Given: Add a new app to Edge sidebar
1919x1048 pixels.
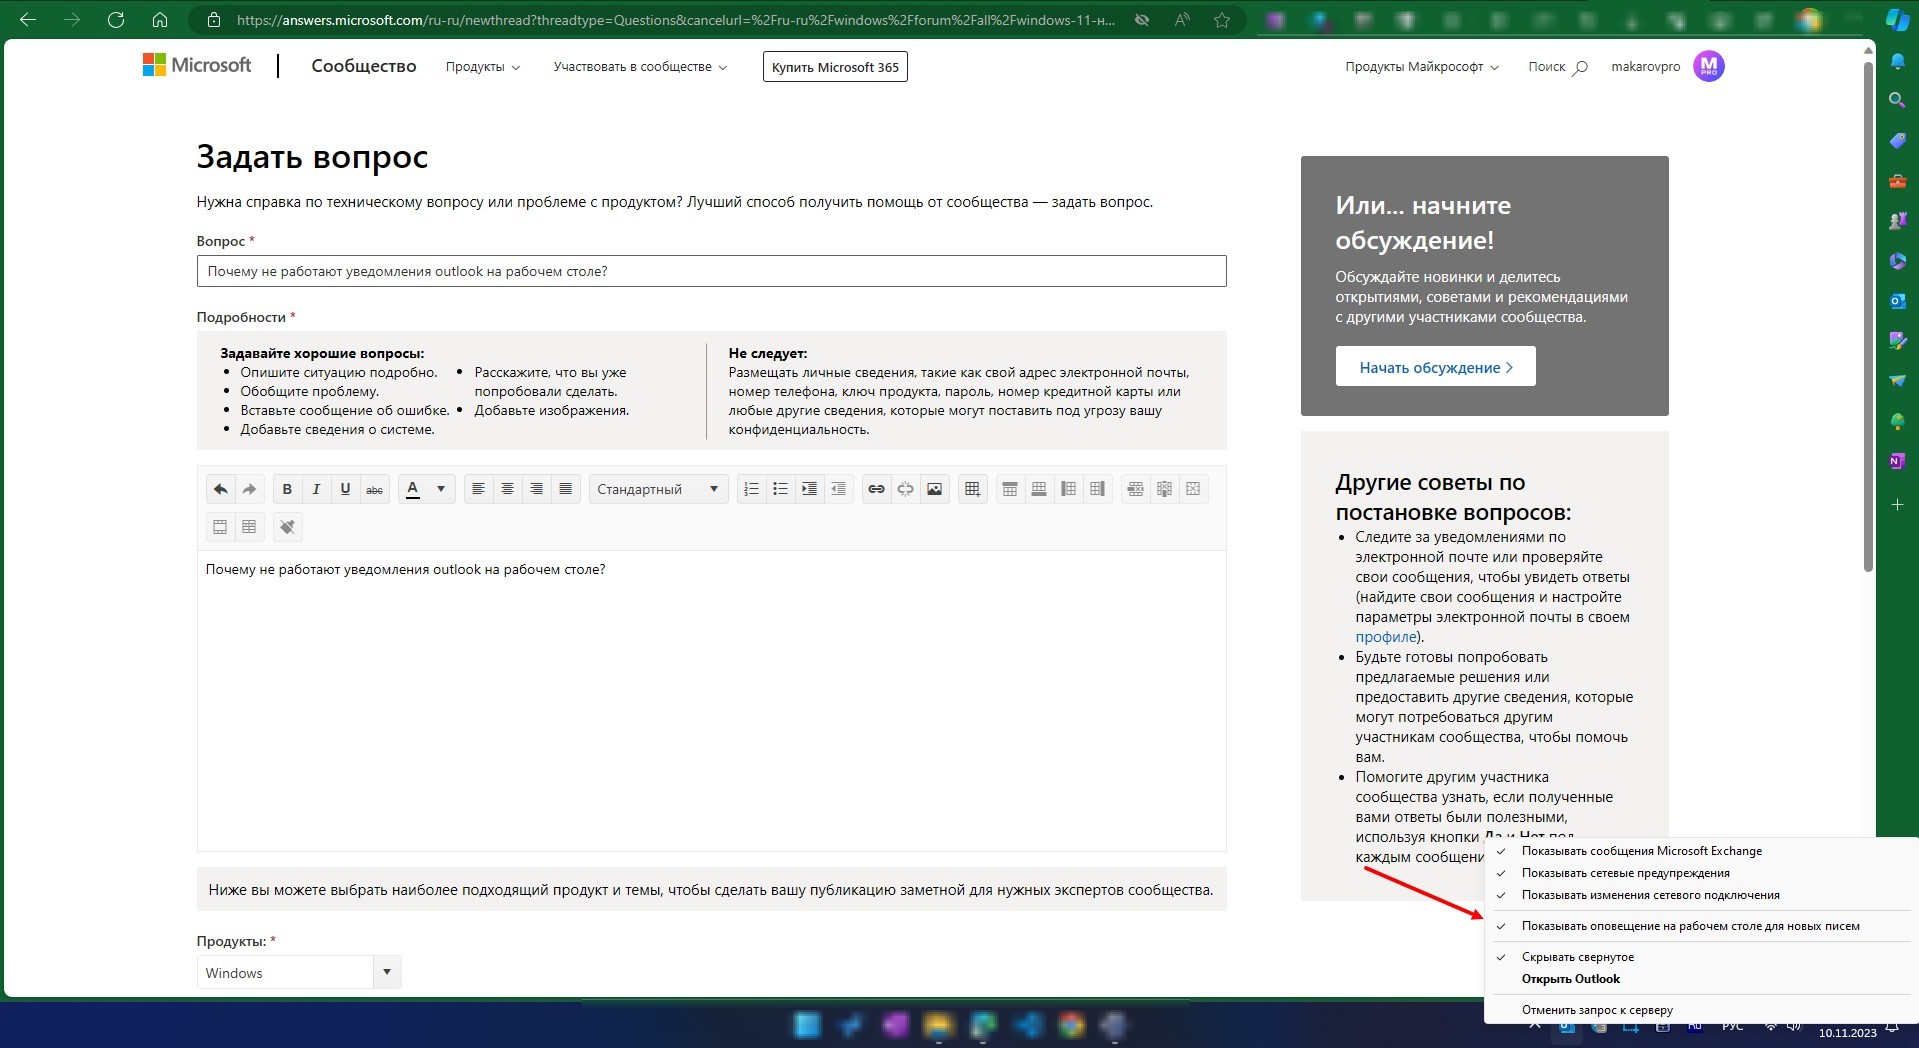Looking at the screenshot, I should (1897, 505).
